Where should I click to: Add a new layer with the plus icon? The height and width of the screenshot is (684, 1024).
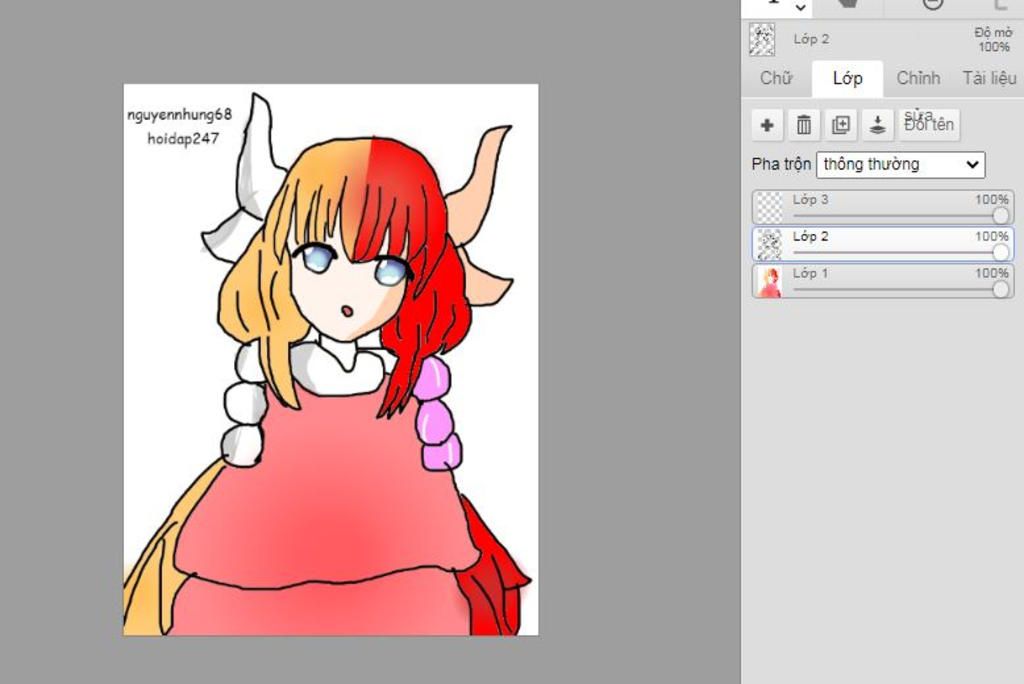[767, 125]
